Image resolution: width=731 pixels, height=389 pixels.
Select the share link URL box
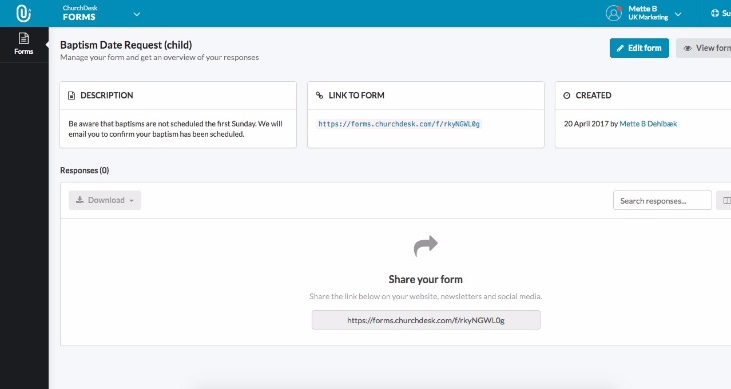[x=426, y=320]
